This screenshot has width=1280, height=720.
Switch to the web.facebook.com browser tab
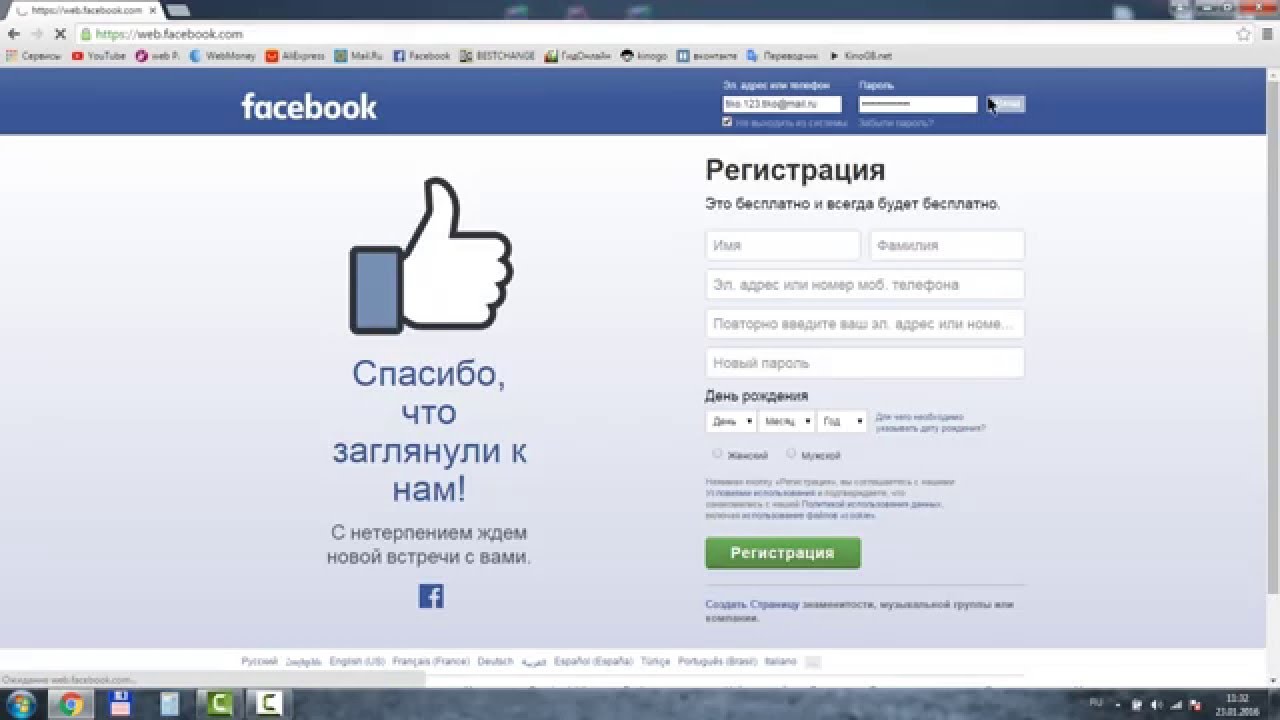85,10
